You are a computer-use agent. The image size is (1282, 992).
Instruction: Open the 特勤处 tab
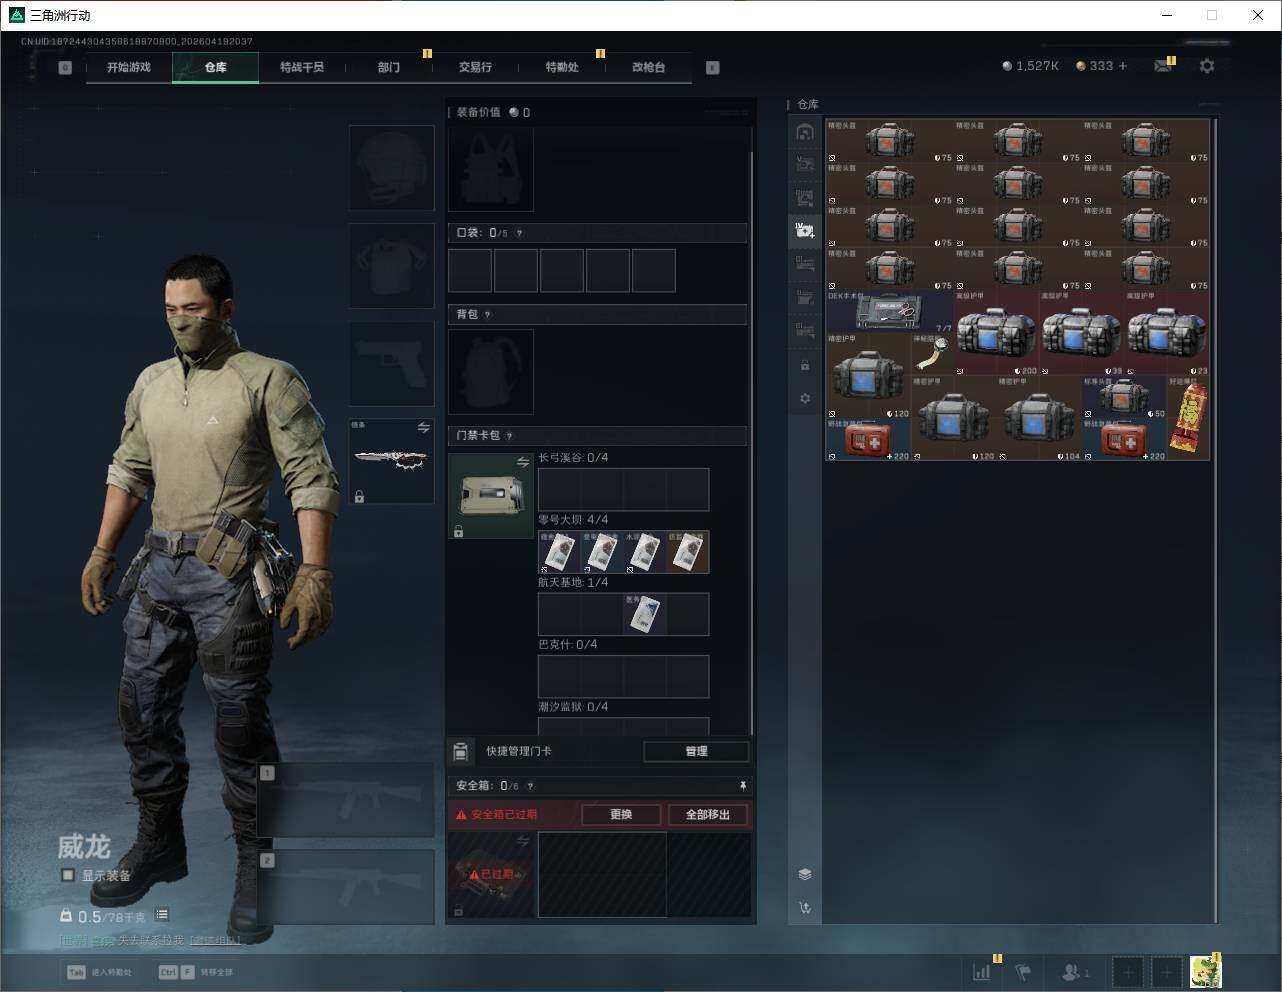(562, 67)
